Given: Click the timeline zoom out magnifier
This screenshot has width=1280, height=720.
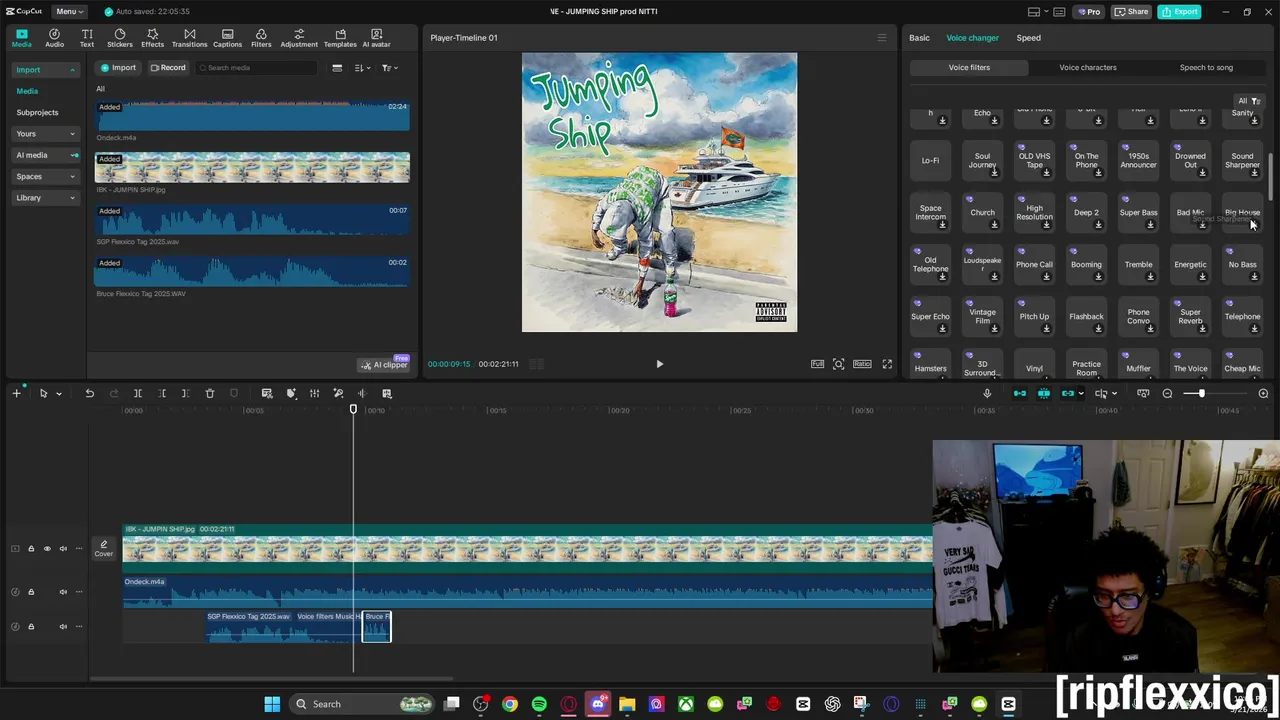Looking at the screenshot, I should [x=1167, y=393].
